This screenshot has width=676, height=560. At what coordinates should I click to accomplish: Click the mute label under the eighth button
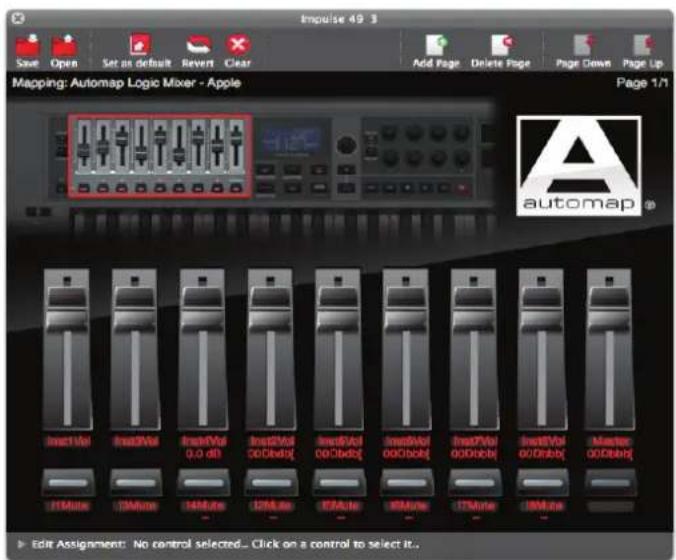click(542, 506)
